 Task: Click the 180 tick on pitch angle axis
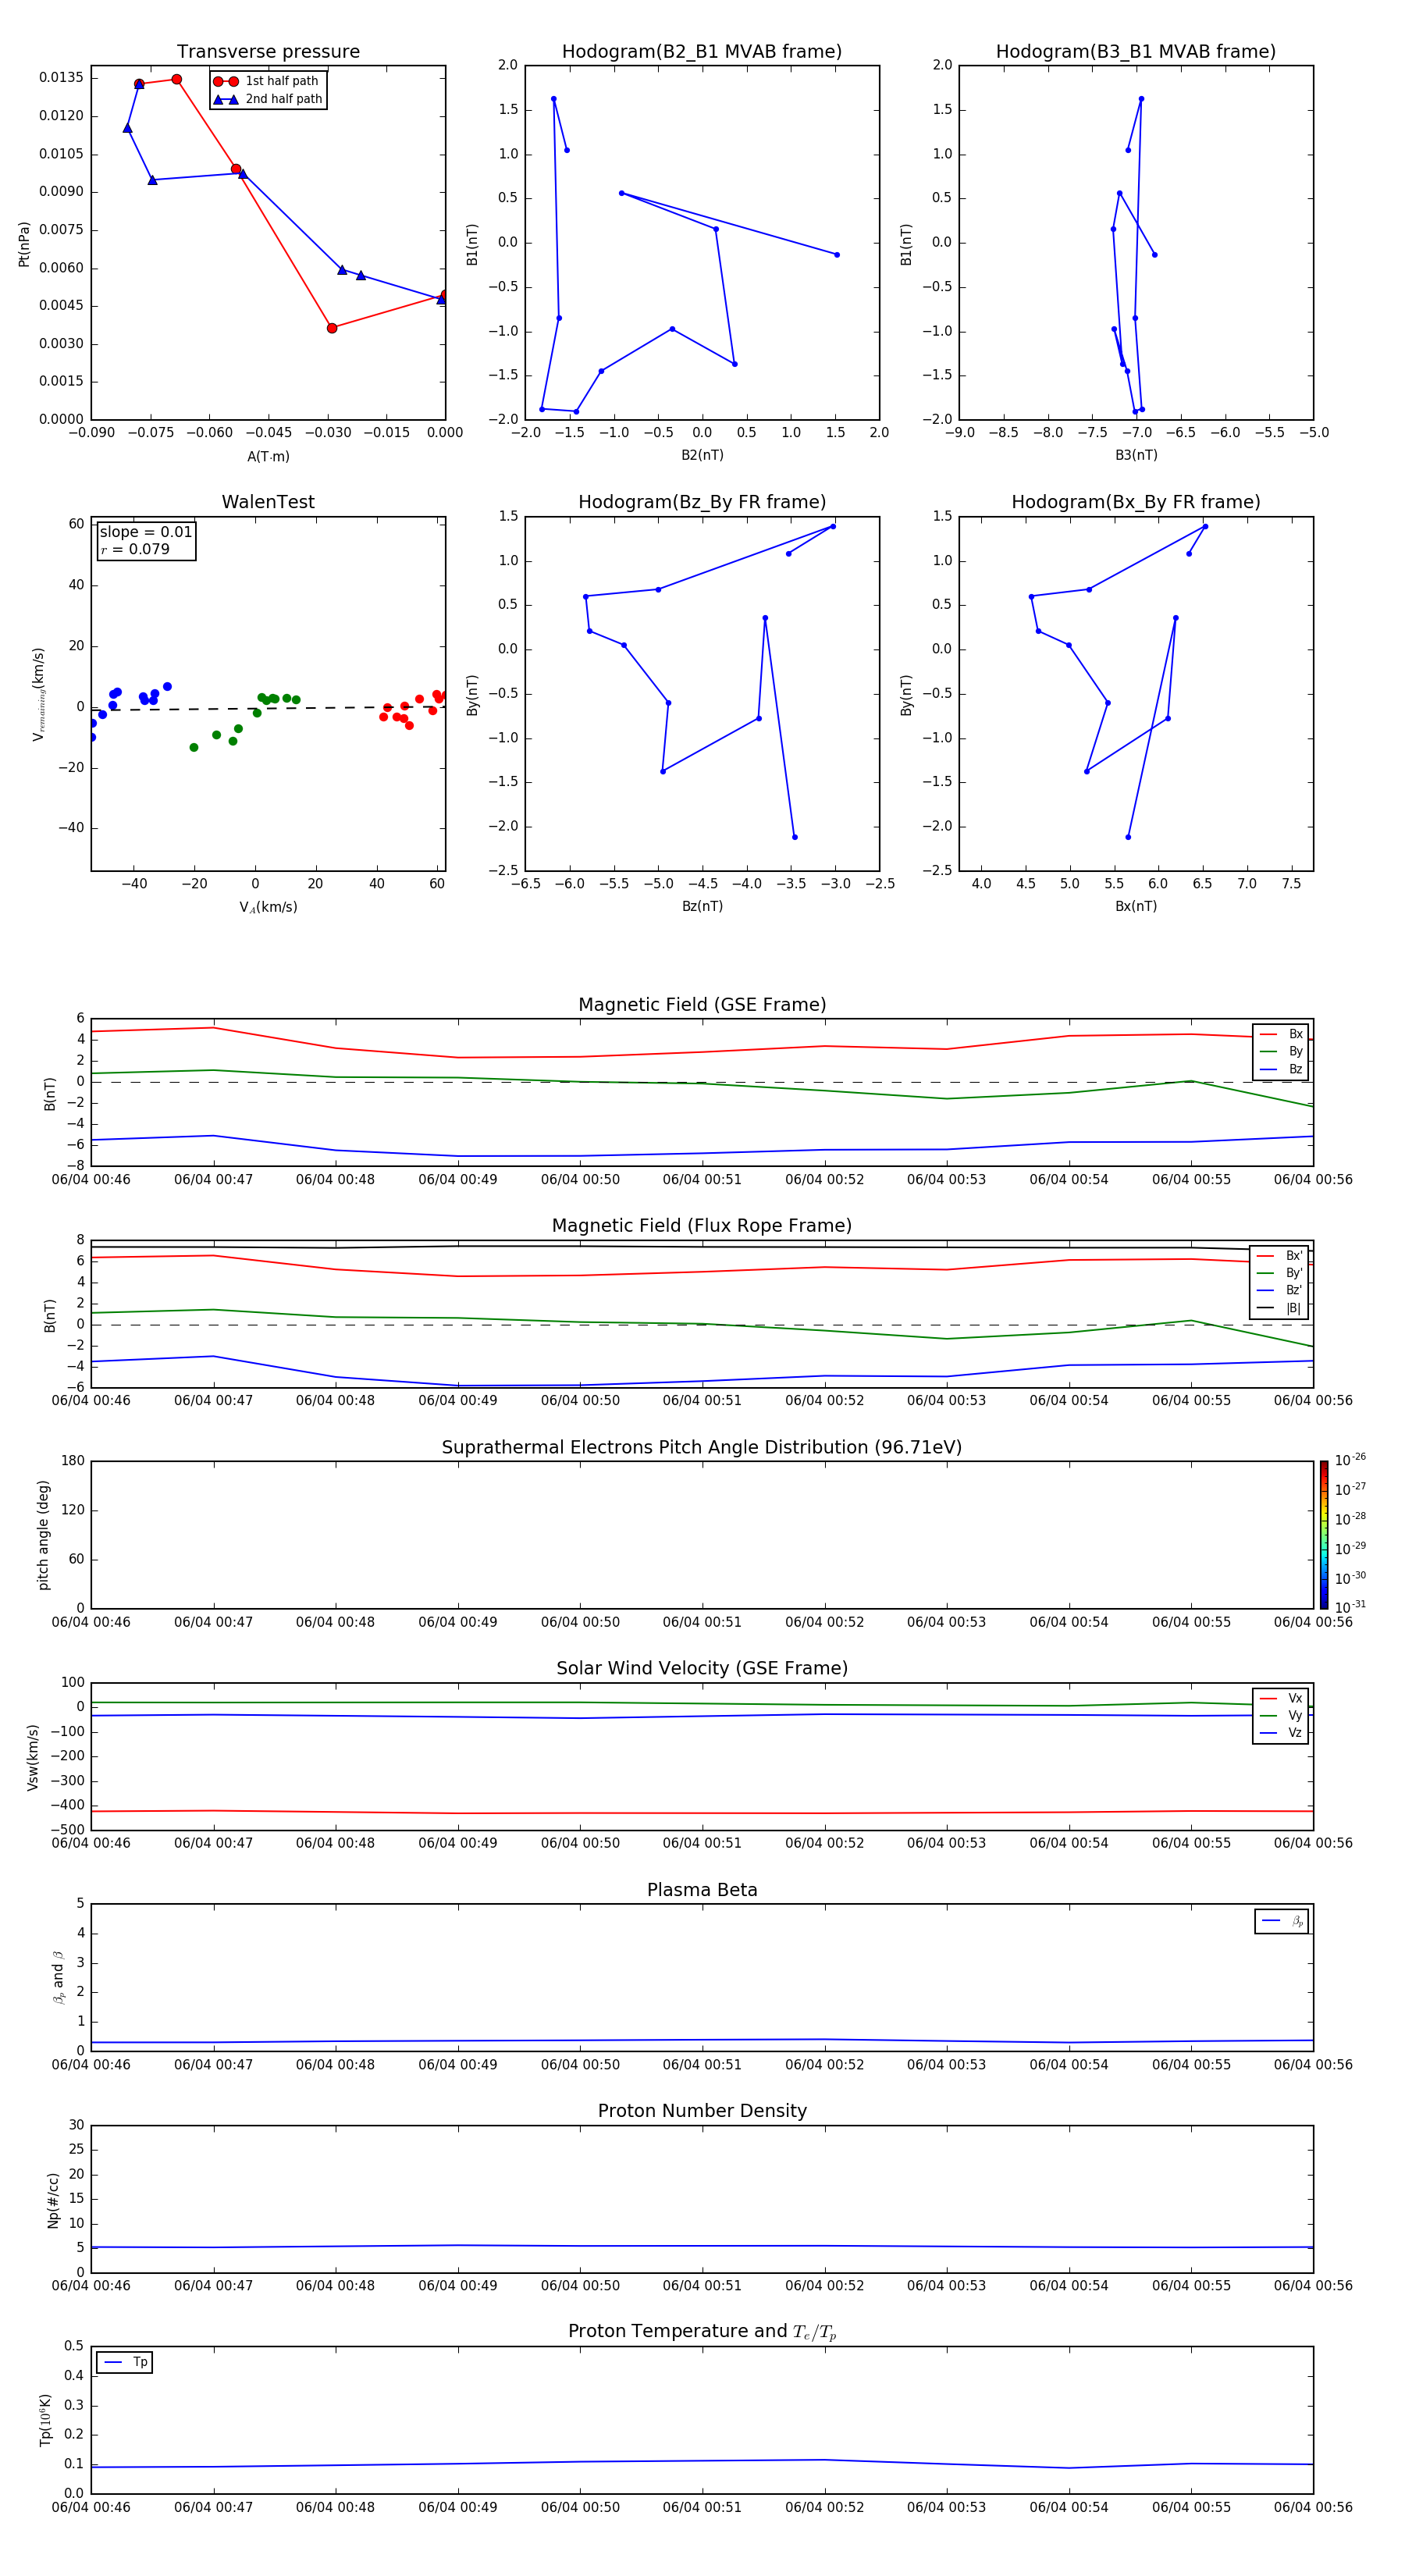coord(73,1460)
